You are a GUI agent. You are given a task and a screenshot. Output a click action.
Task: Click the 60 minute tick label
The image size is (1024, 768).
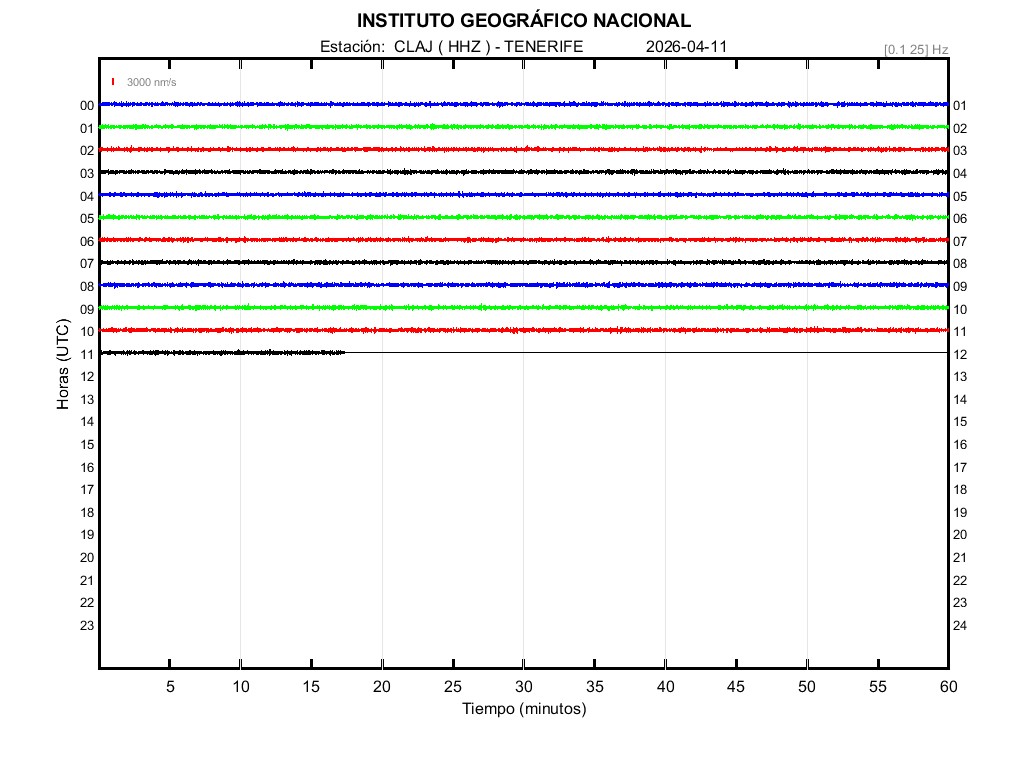[x=948, y=687]
